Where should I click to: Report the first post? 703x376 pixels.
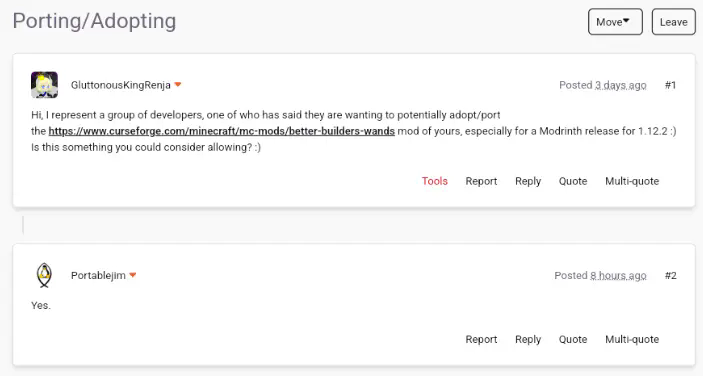481,181
